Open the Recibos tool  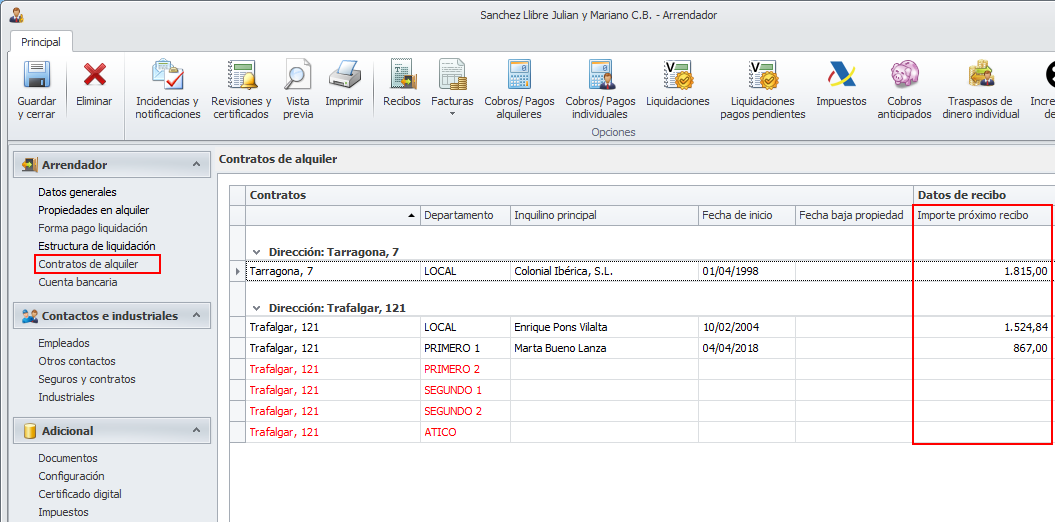pos(402,76)
